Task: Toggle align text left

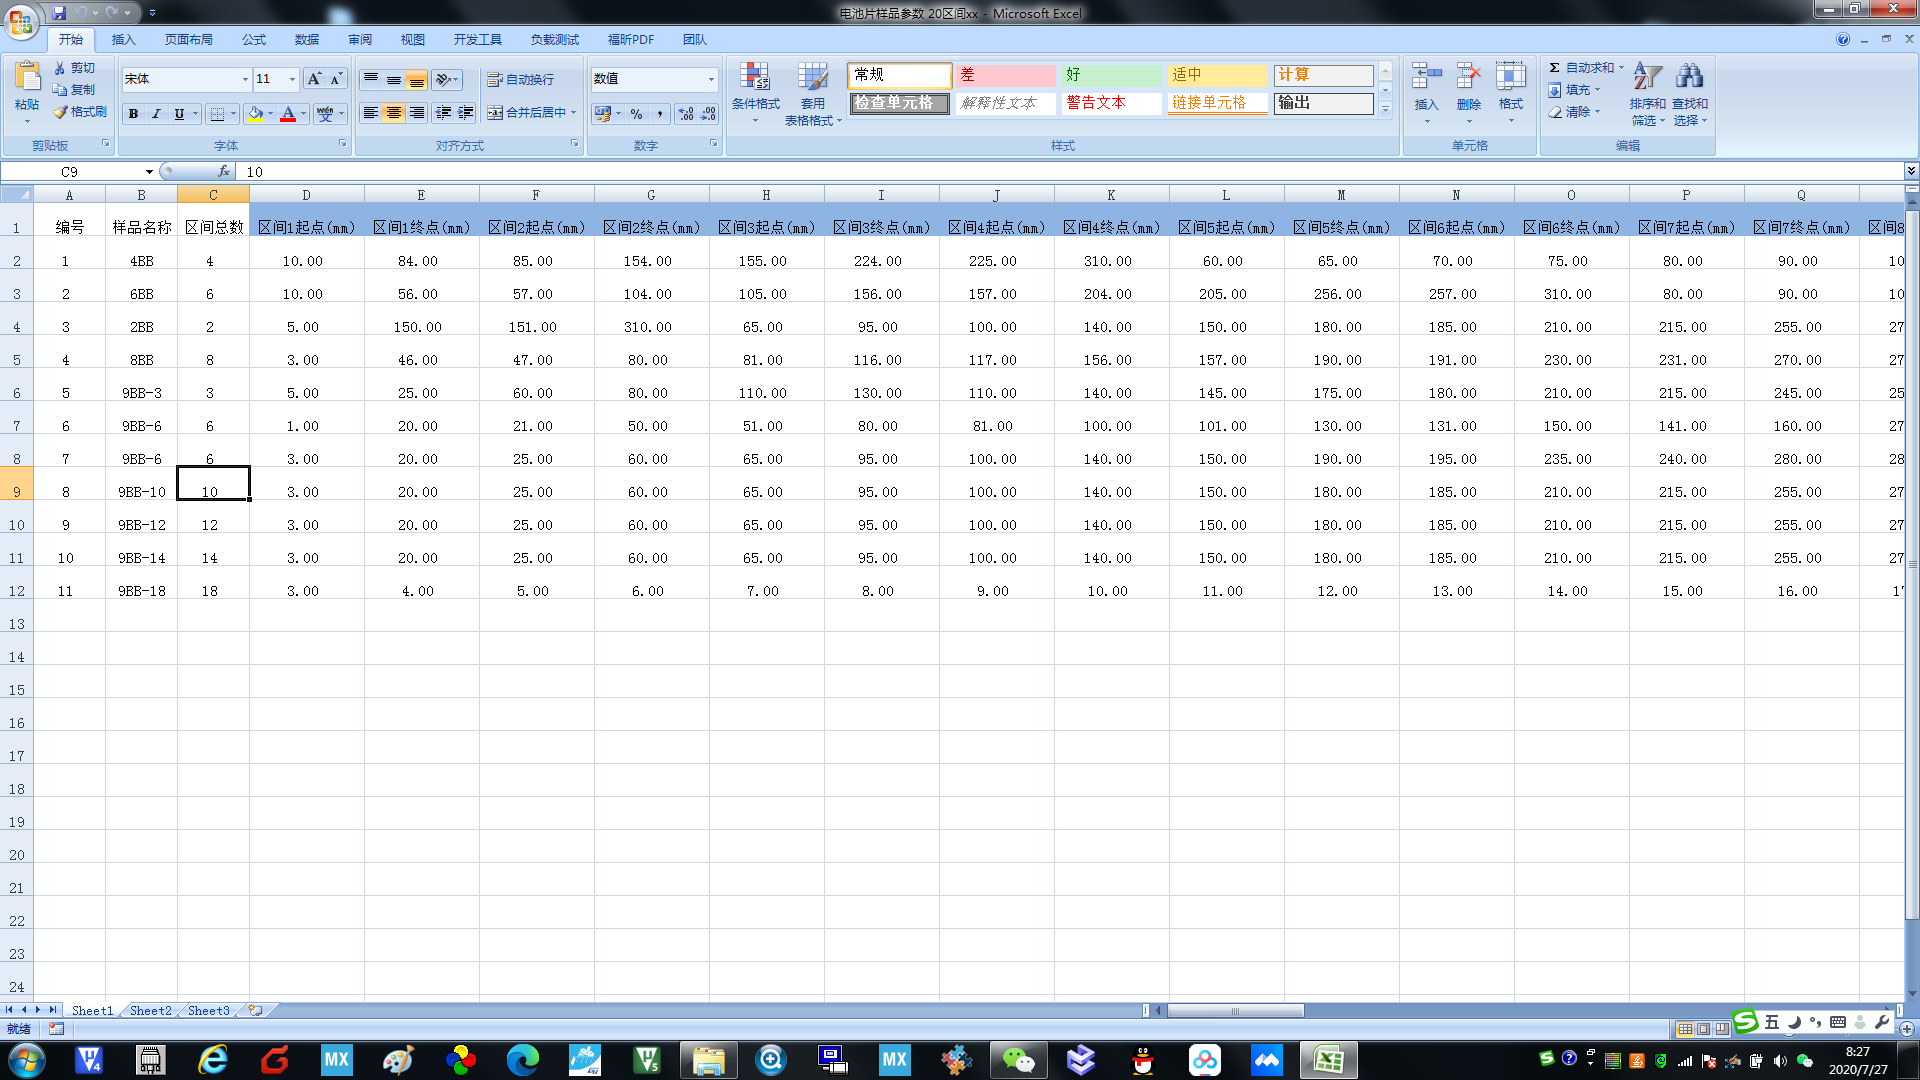Action: pyautogui.click(x=371, y=113)
